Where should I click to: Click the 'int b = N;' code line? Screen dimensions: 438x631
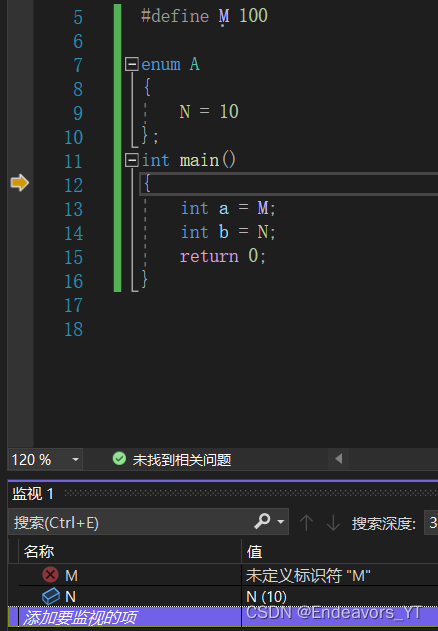pos(228,232)
